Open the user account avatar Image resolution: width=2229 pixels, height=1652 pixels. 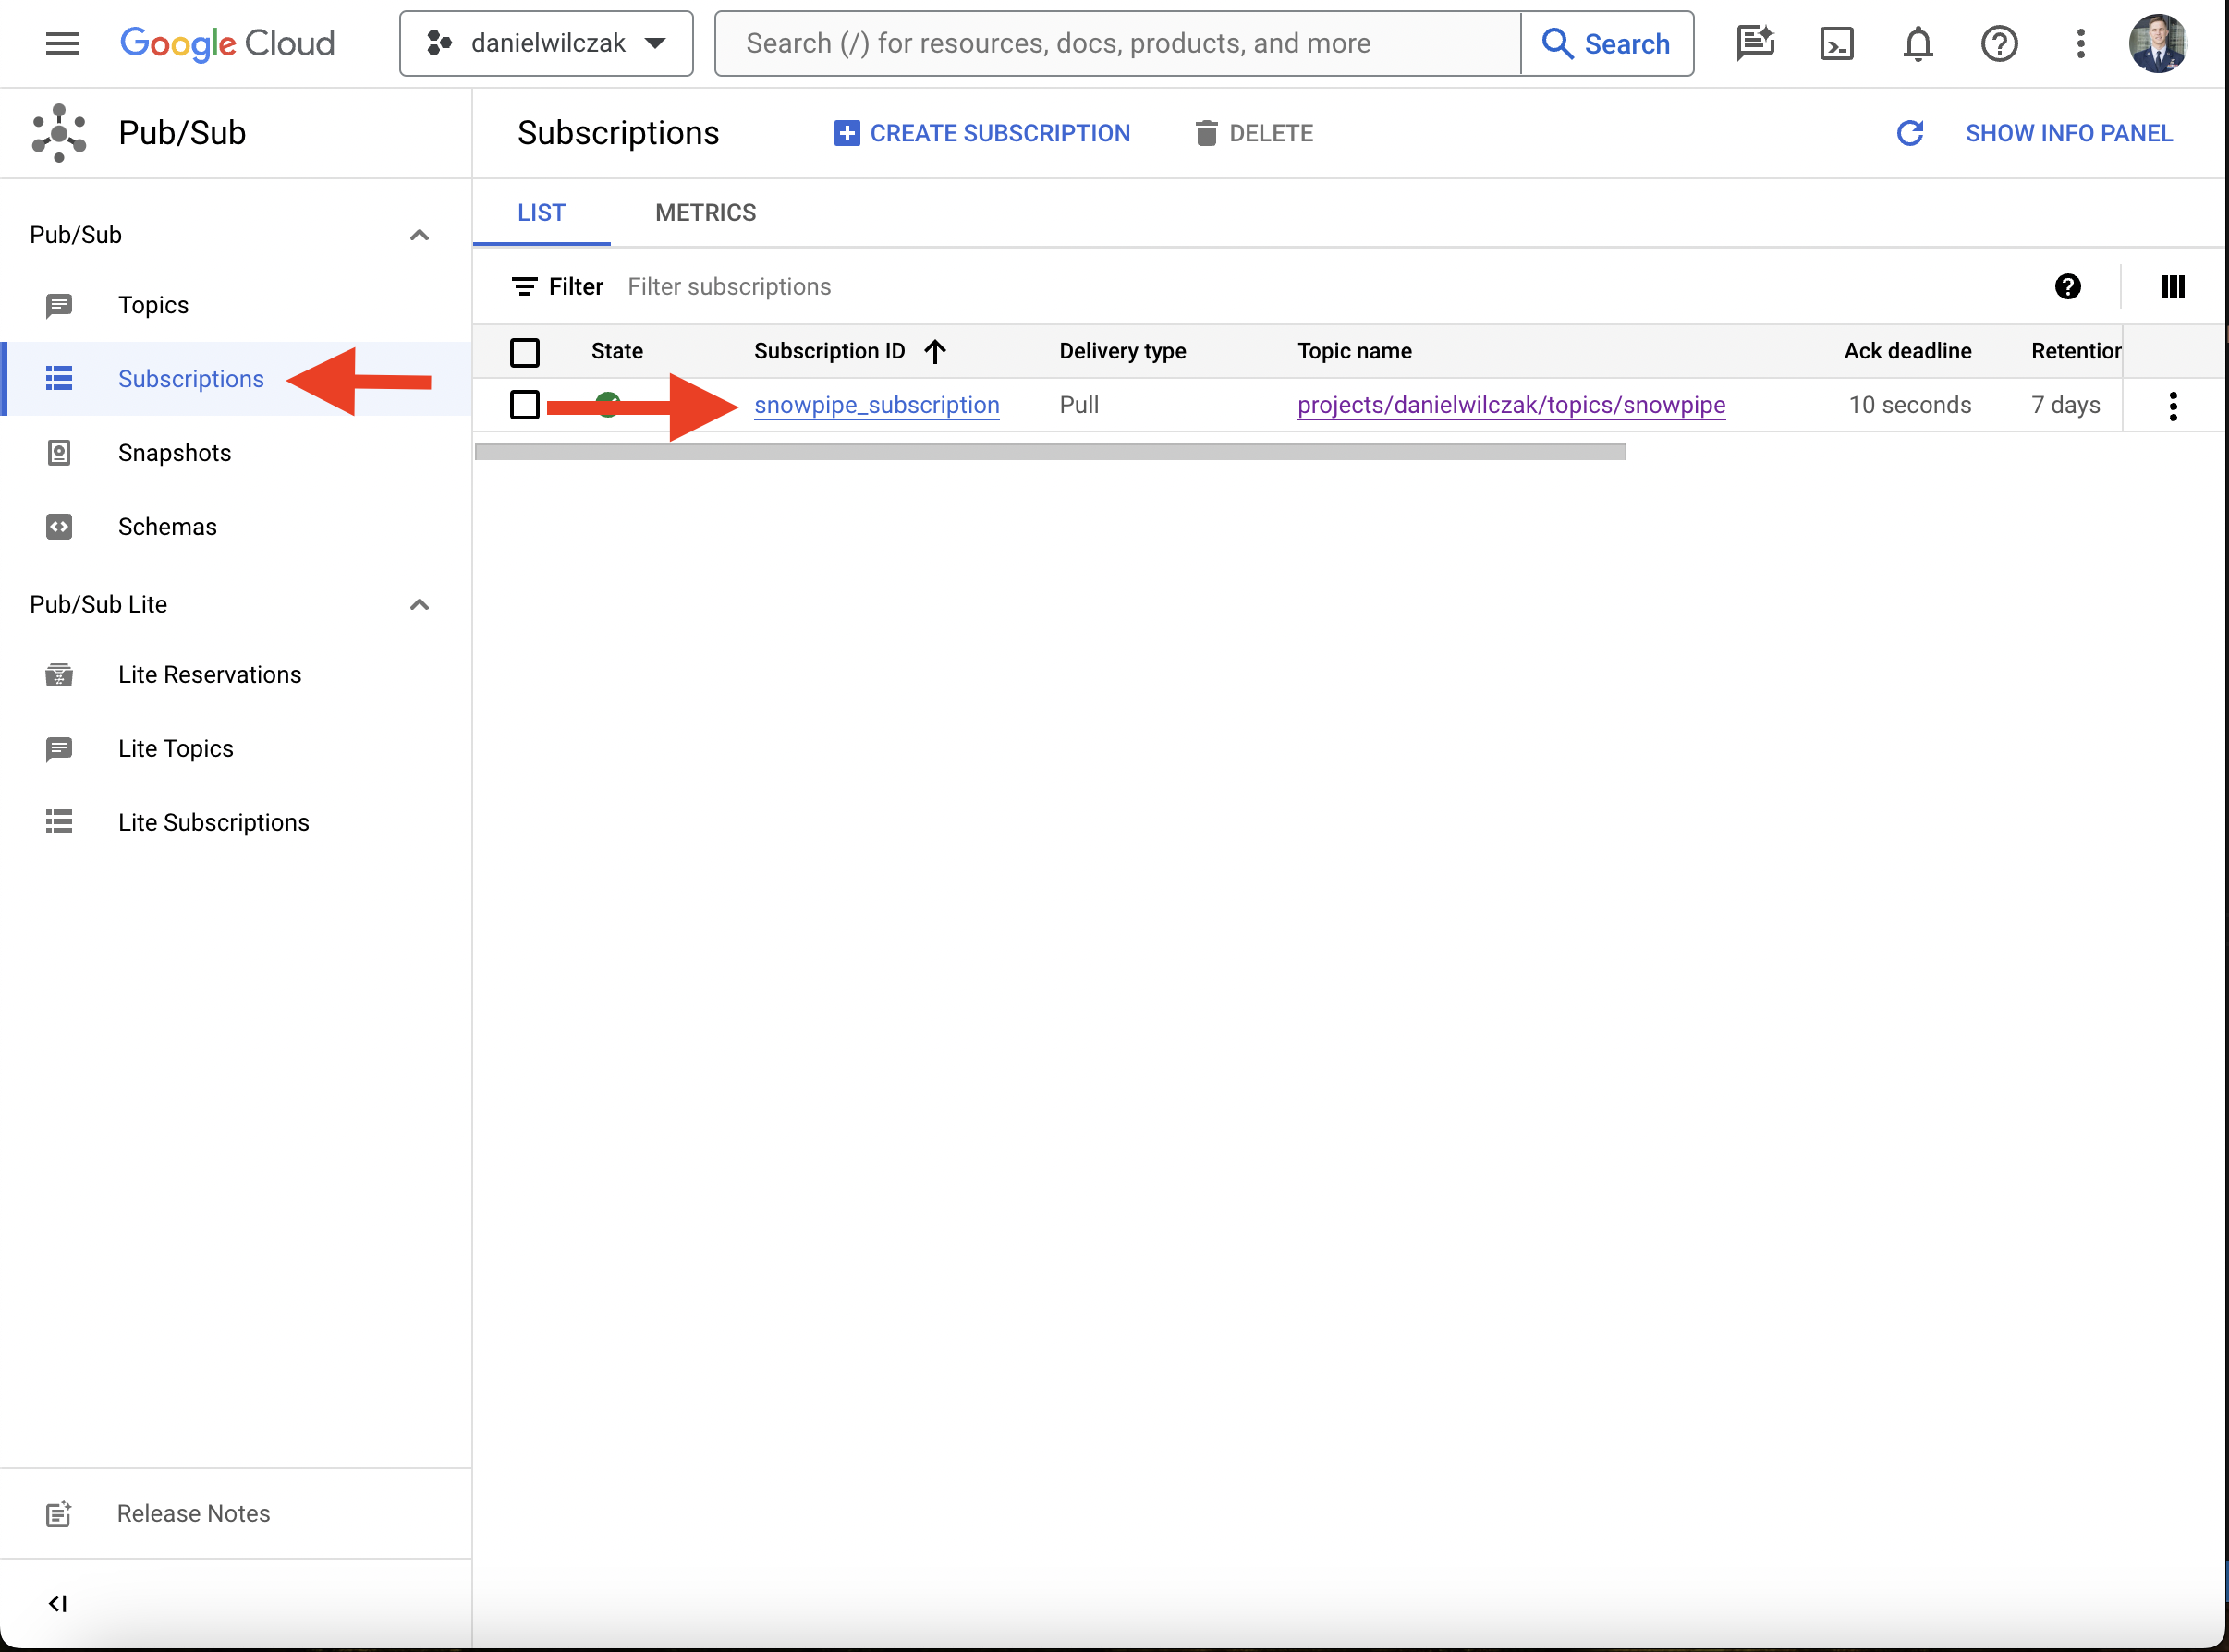point(2158,44)
